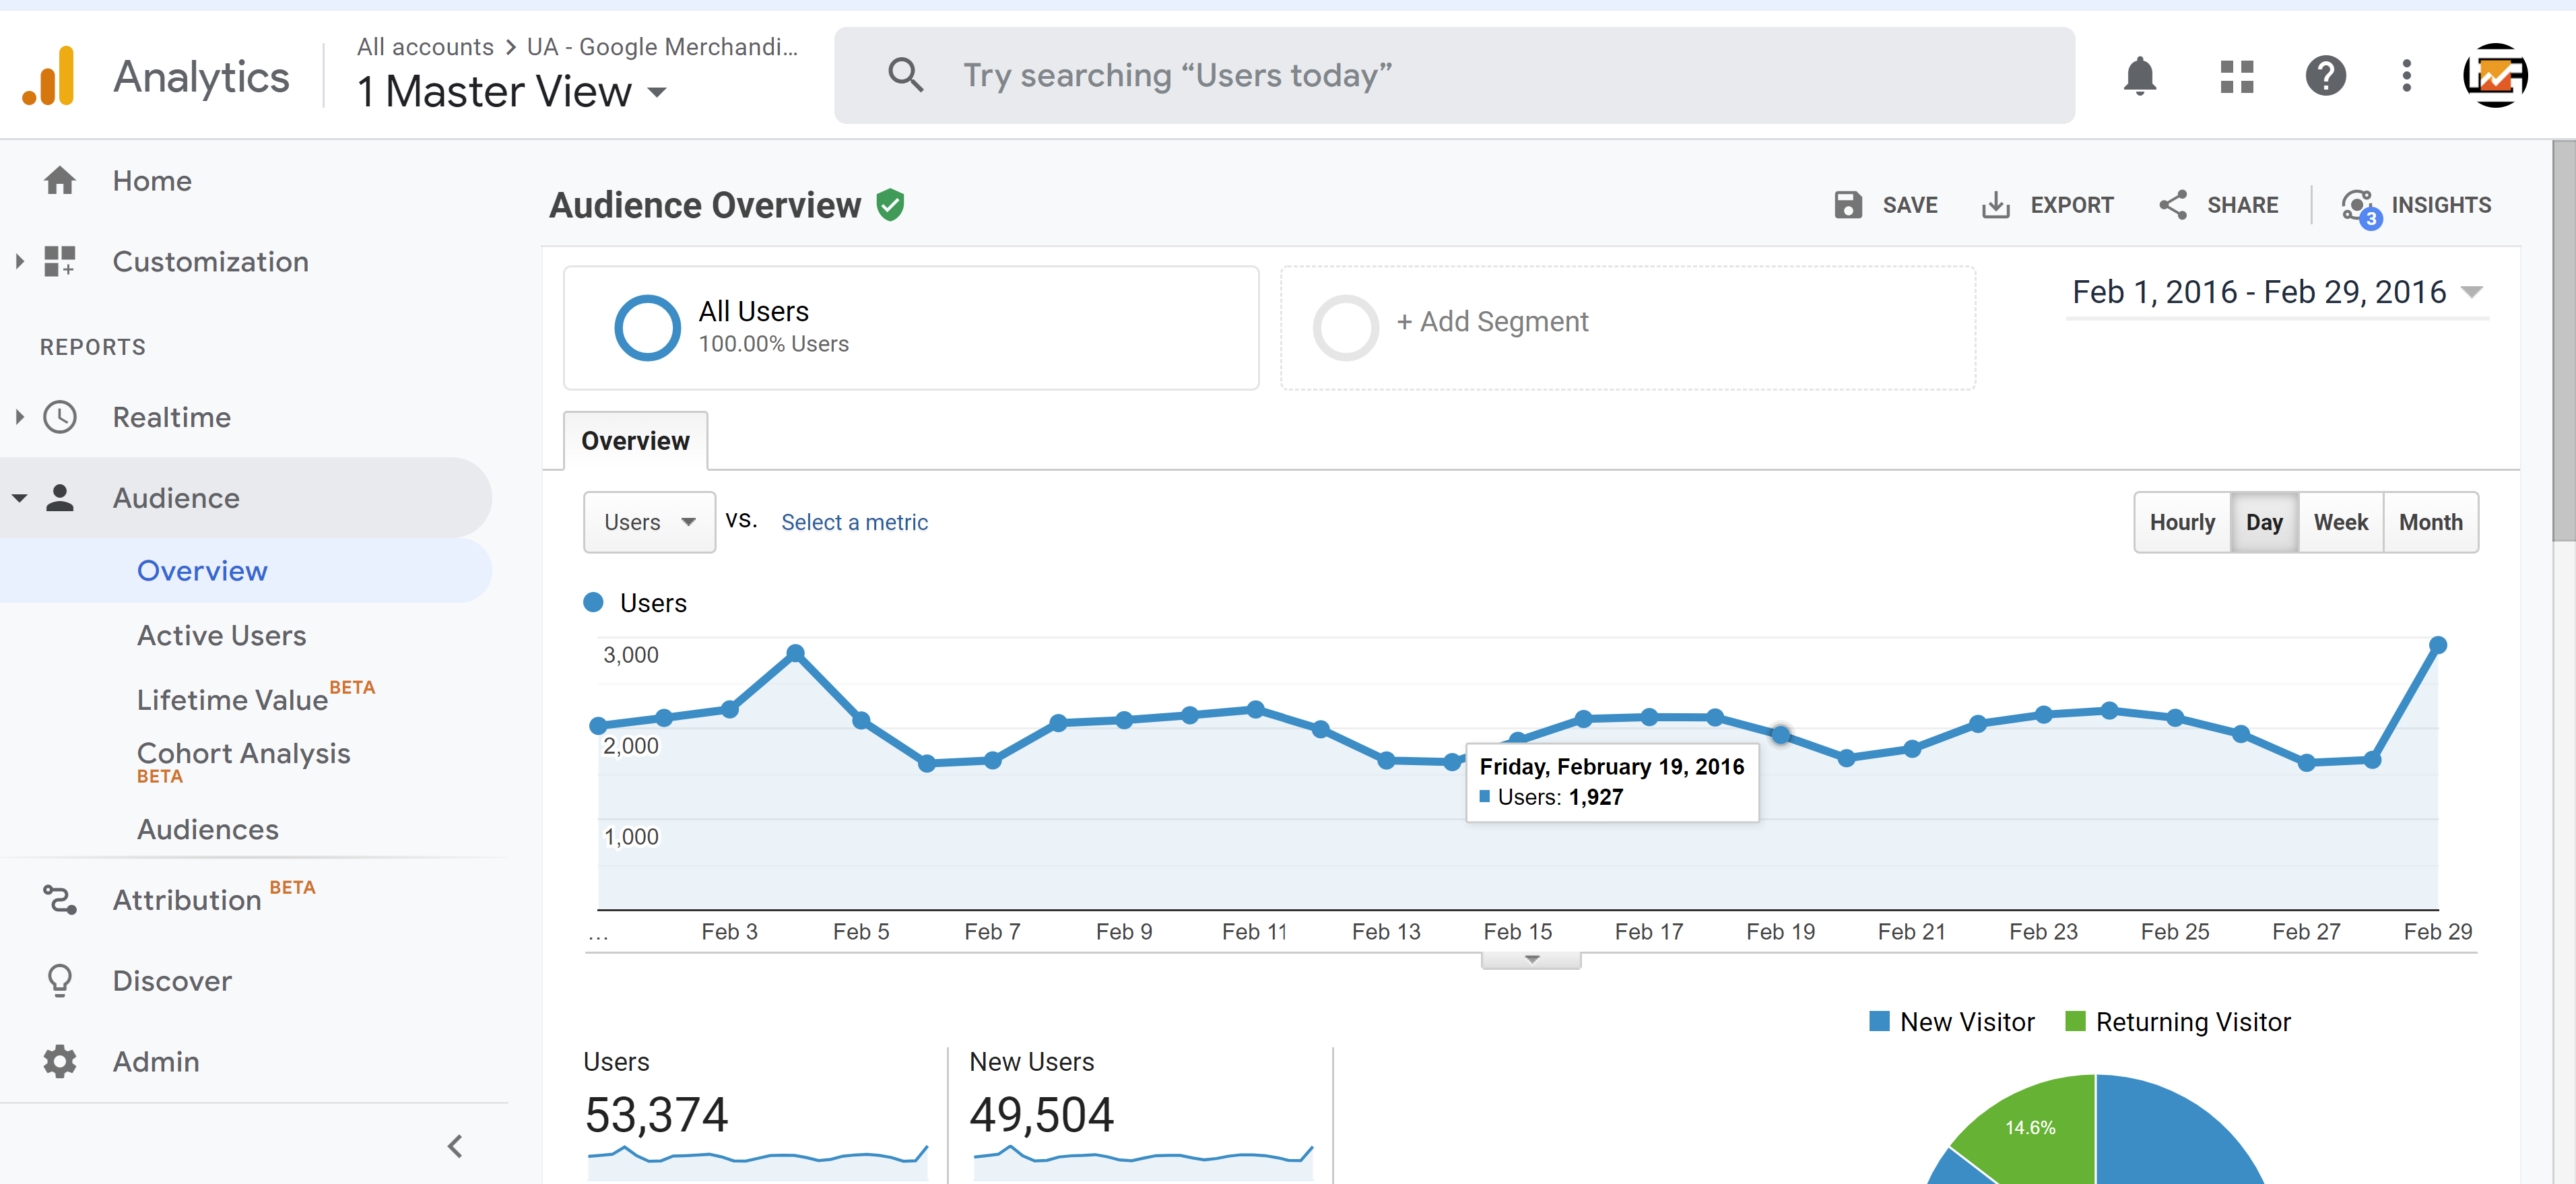This screenshot has height=1184, width=2576.
Task: Select the Week granularity toggle
Action: 2341,522
